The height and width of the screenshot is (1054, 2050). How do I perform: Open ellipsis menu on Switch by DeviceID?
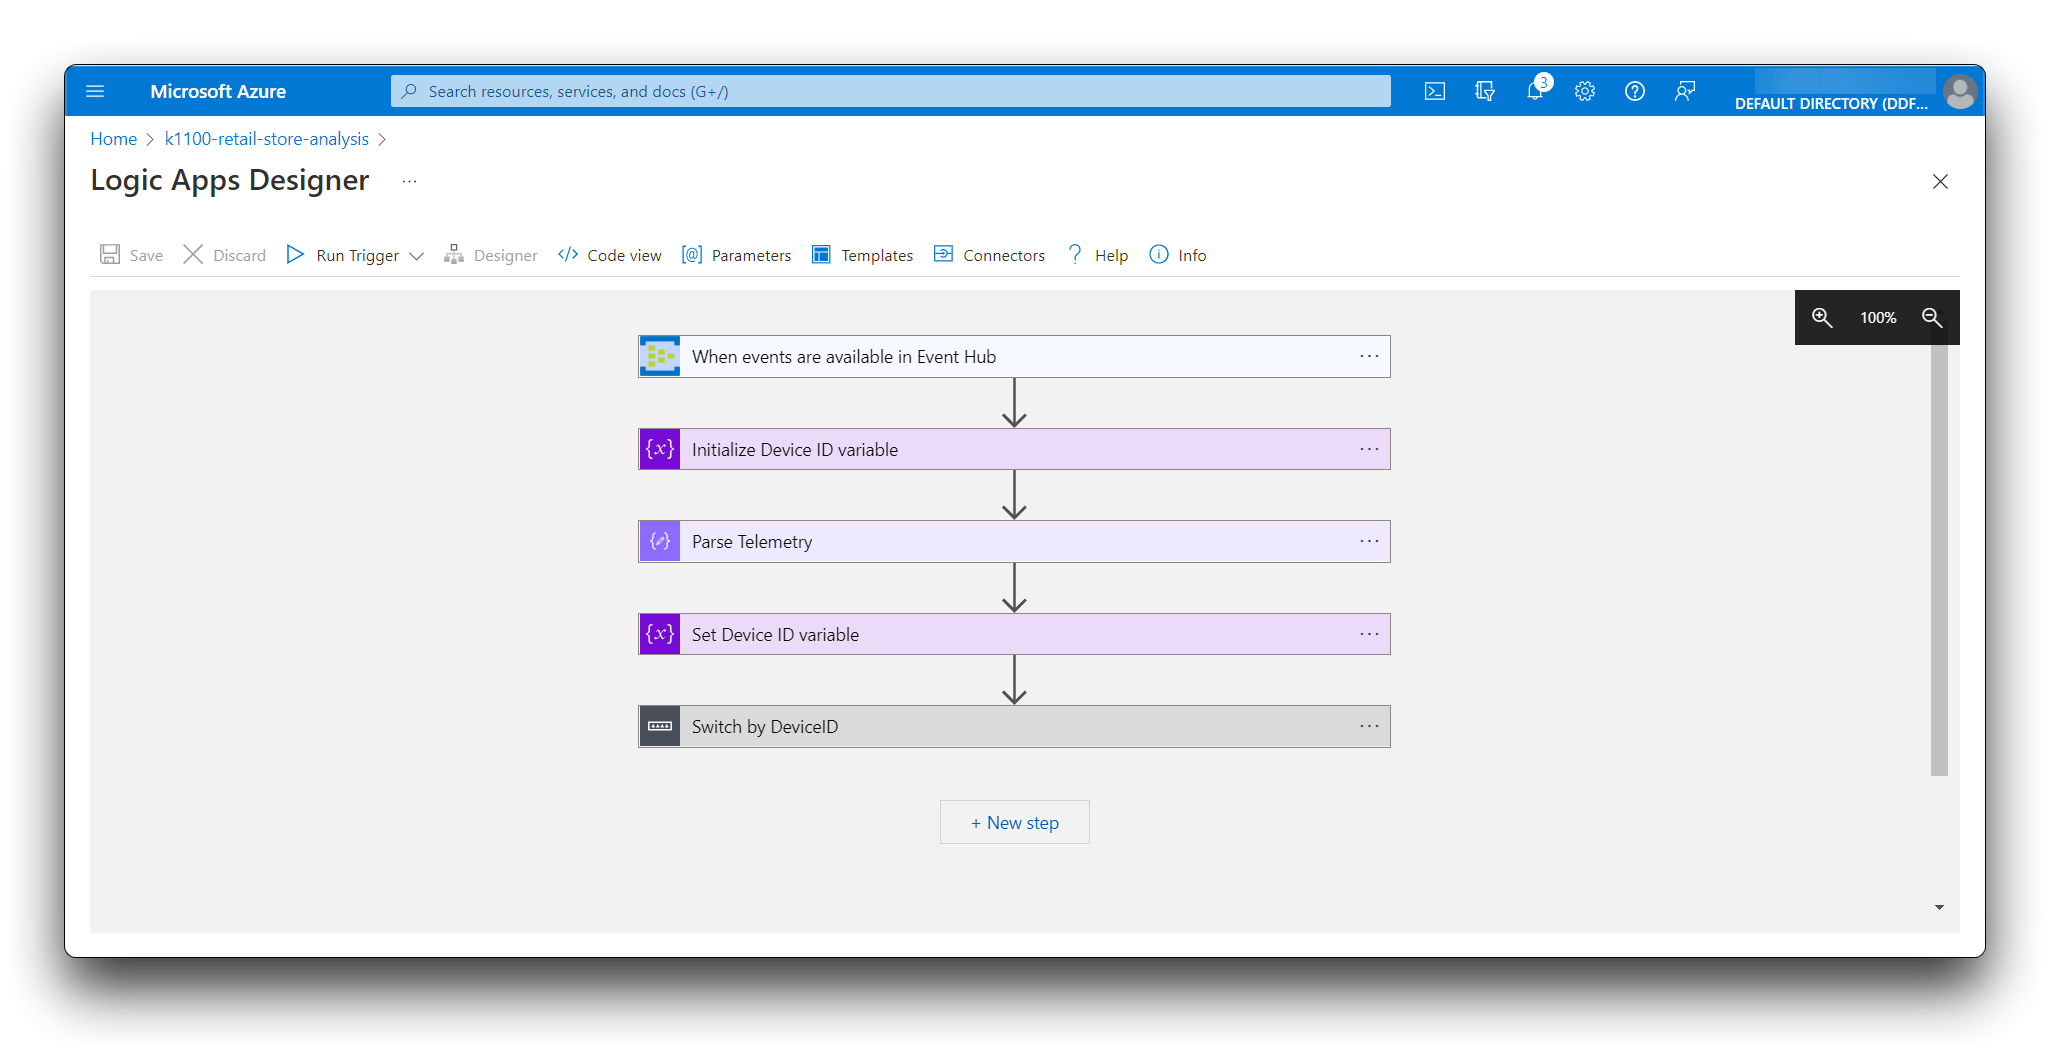tap(1369, 726)
